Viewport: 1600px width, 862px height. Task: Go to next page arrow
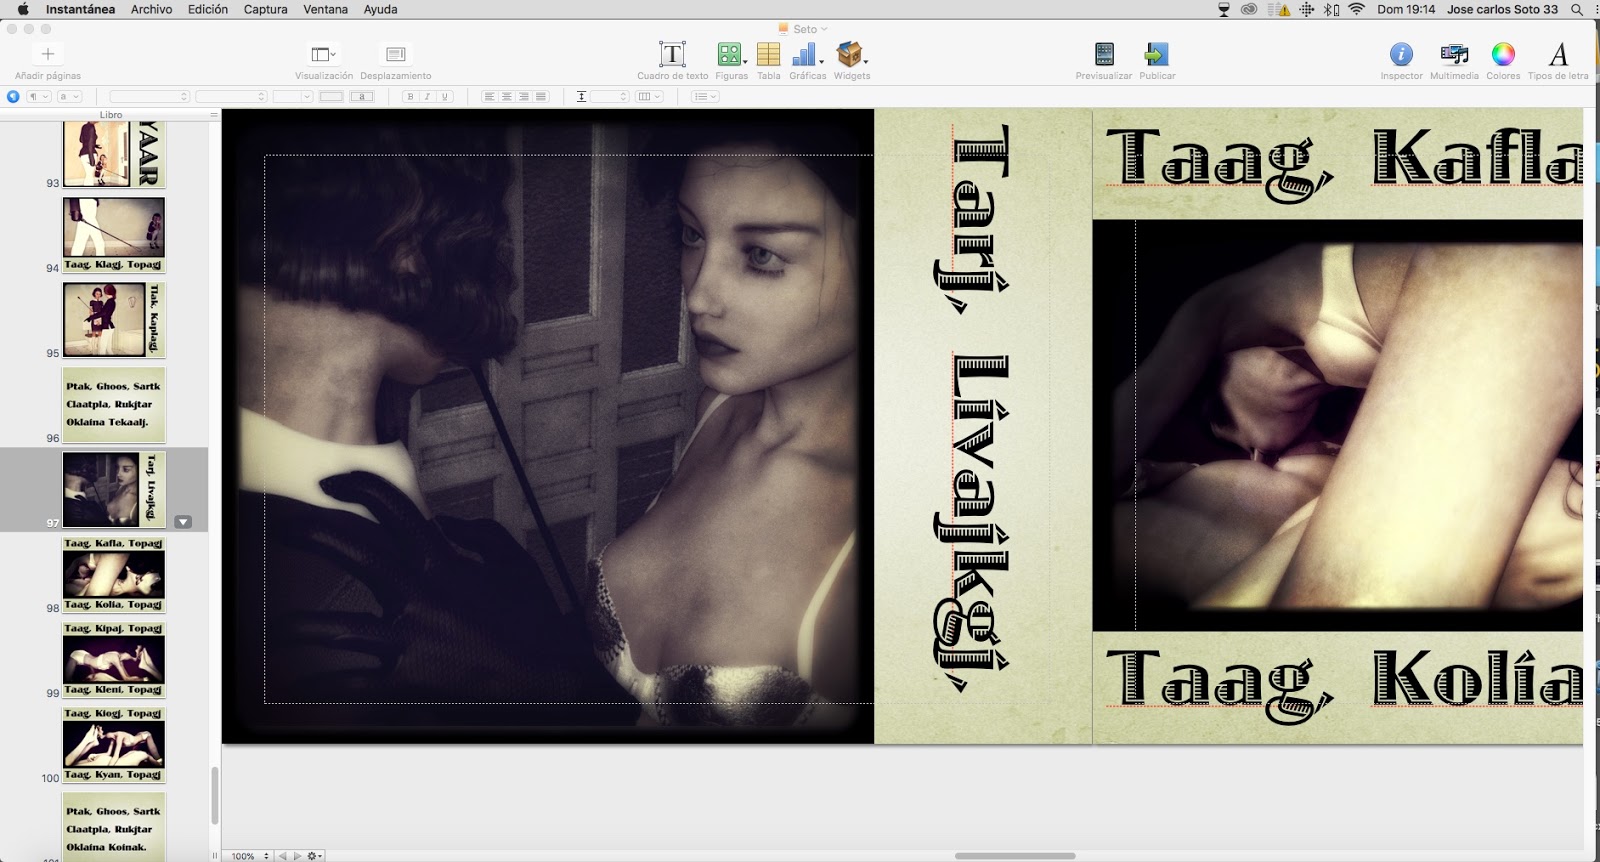pos(297,856)
